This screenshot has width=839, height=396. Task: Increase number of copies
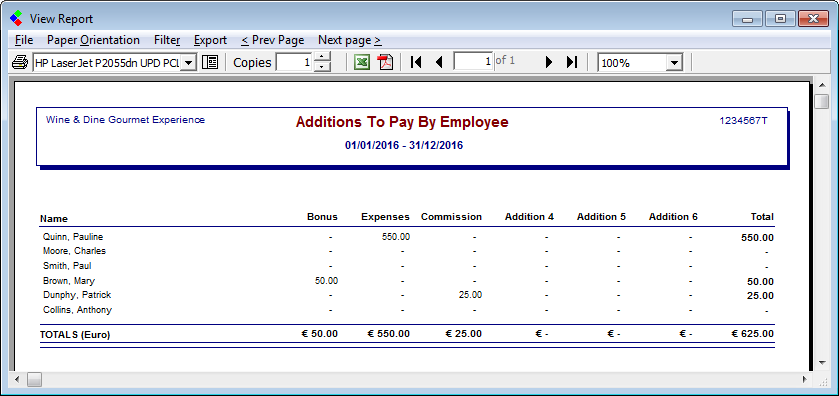point(322,57)
